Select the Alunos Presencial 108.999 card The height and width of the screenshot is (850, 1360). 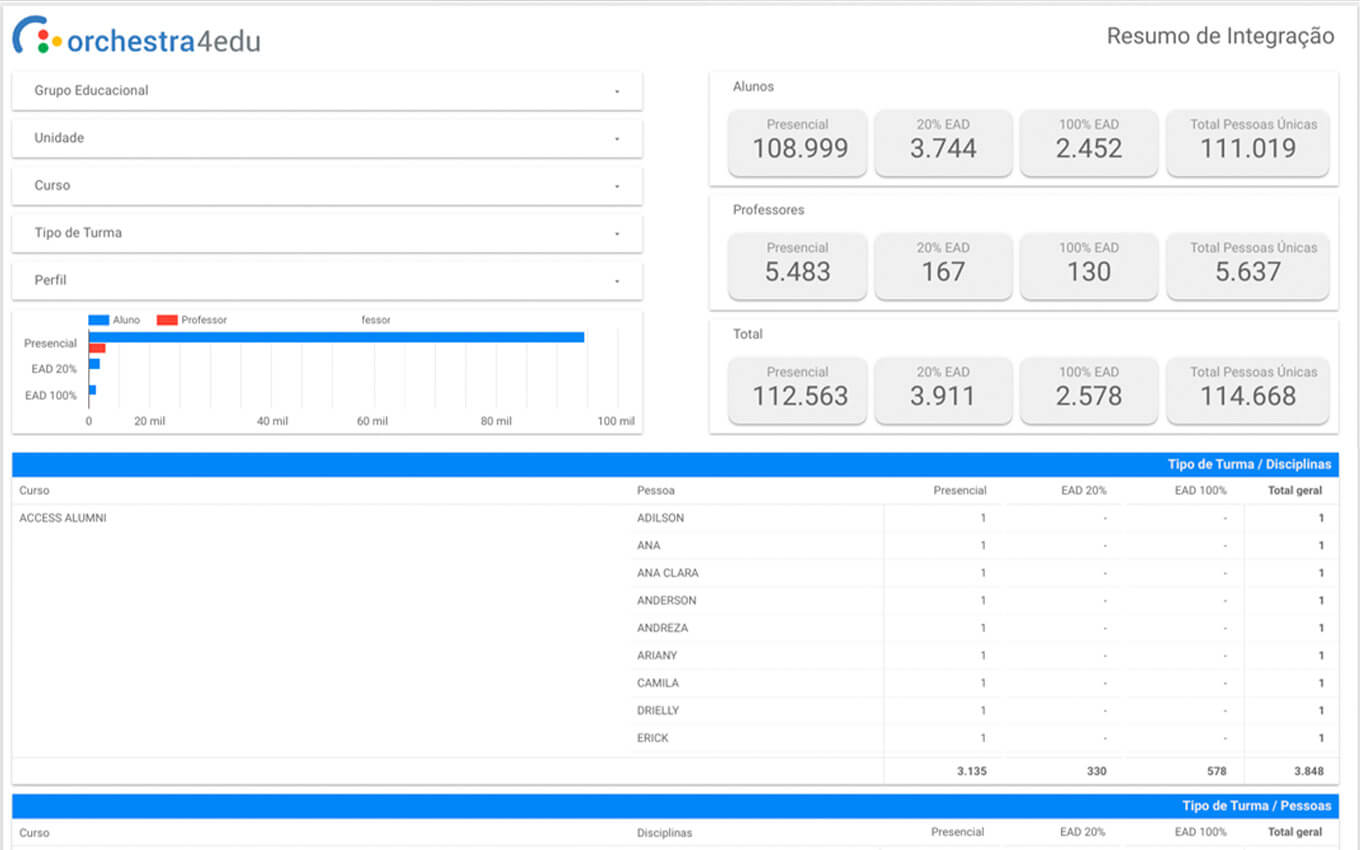coord(797,142)
